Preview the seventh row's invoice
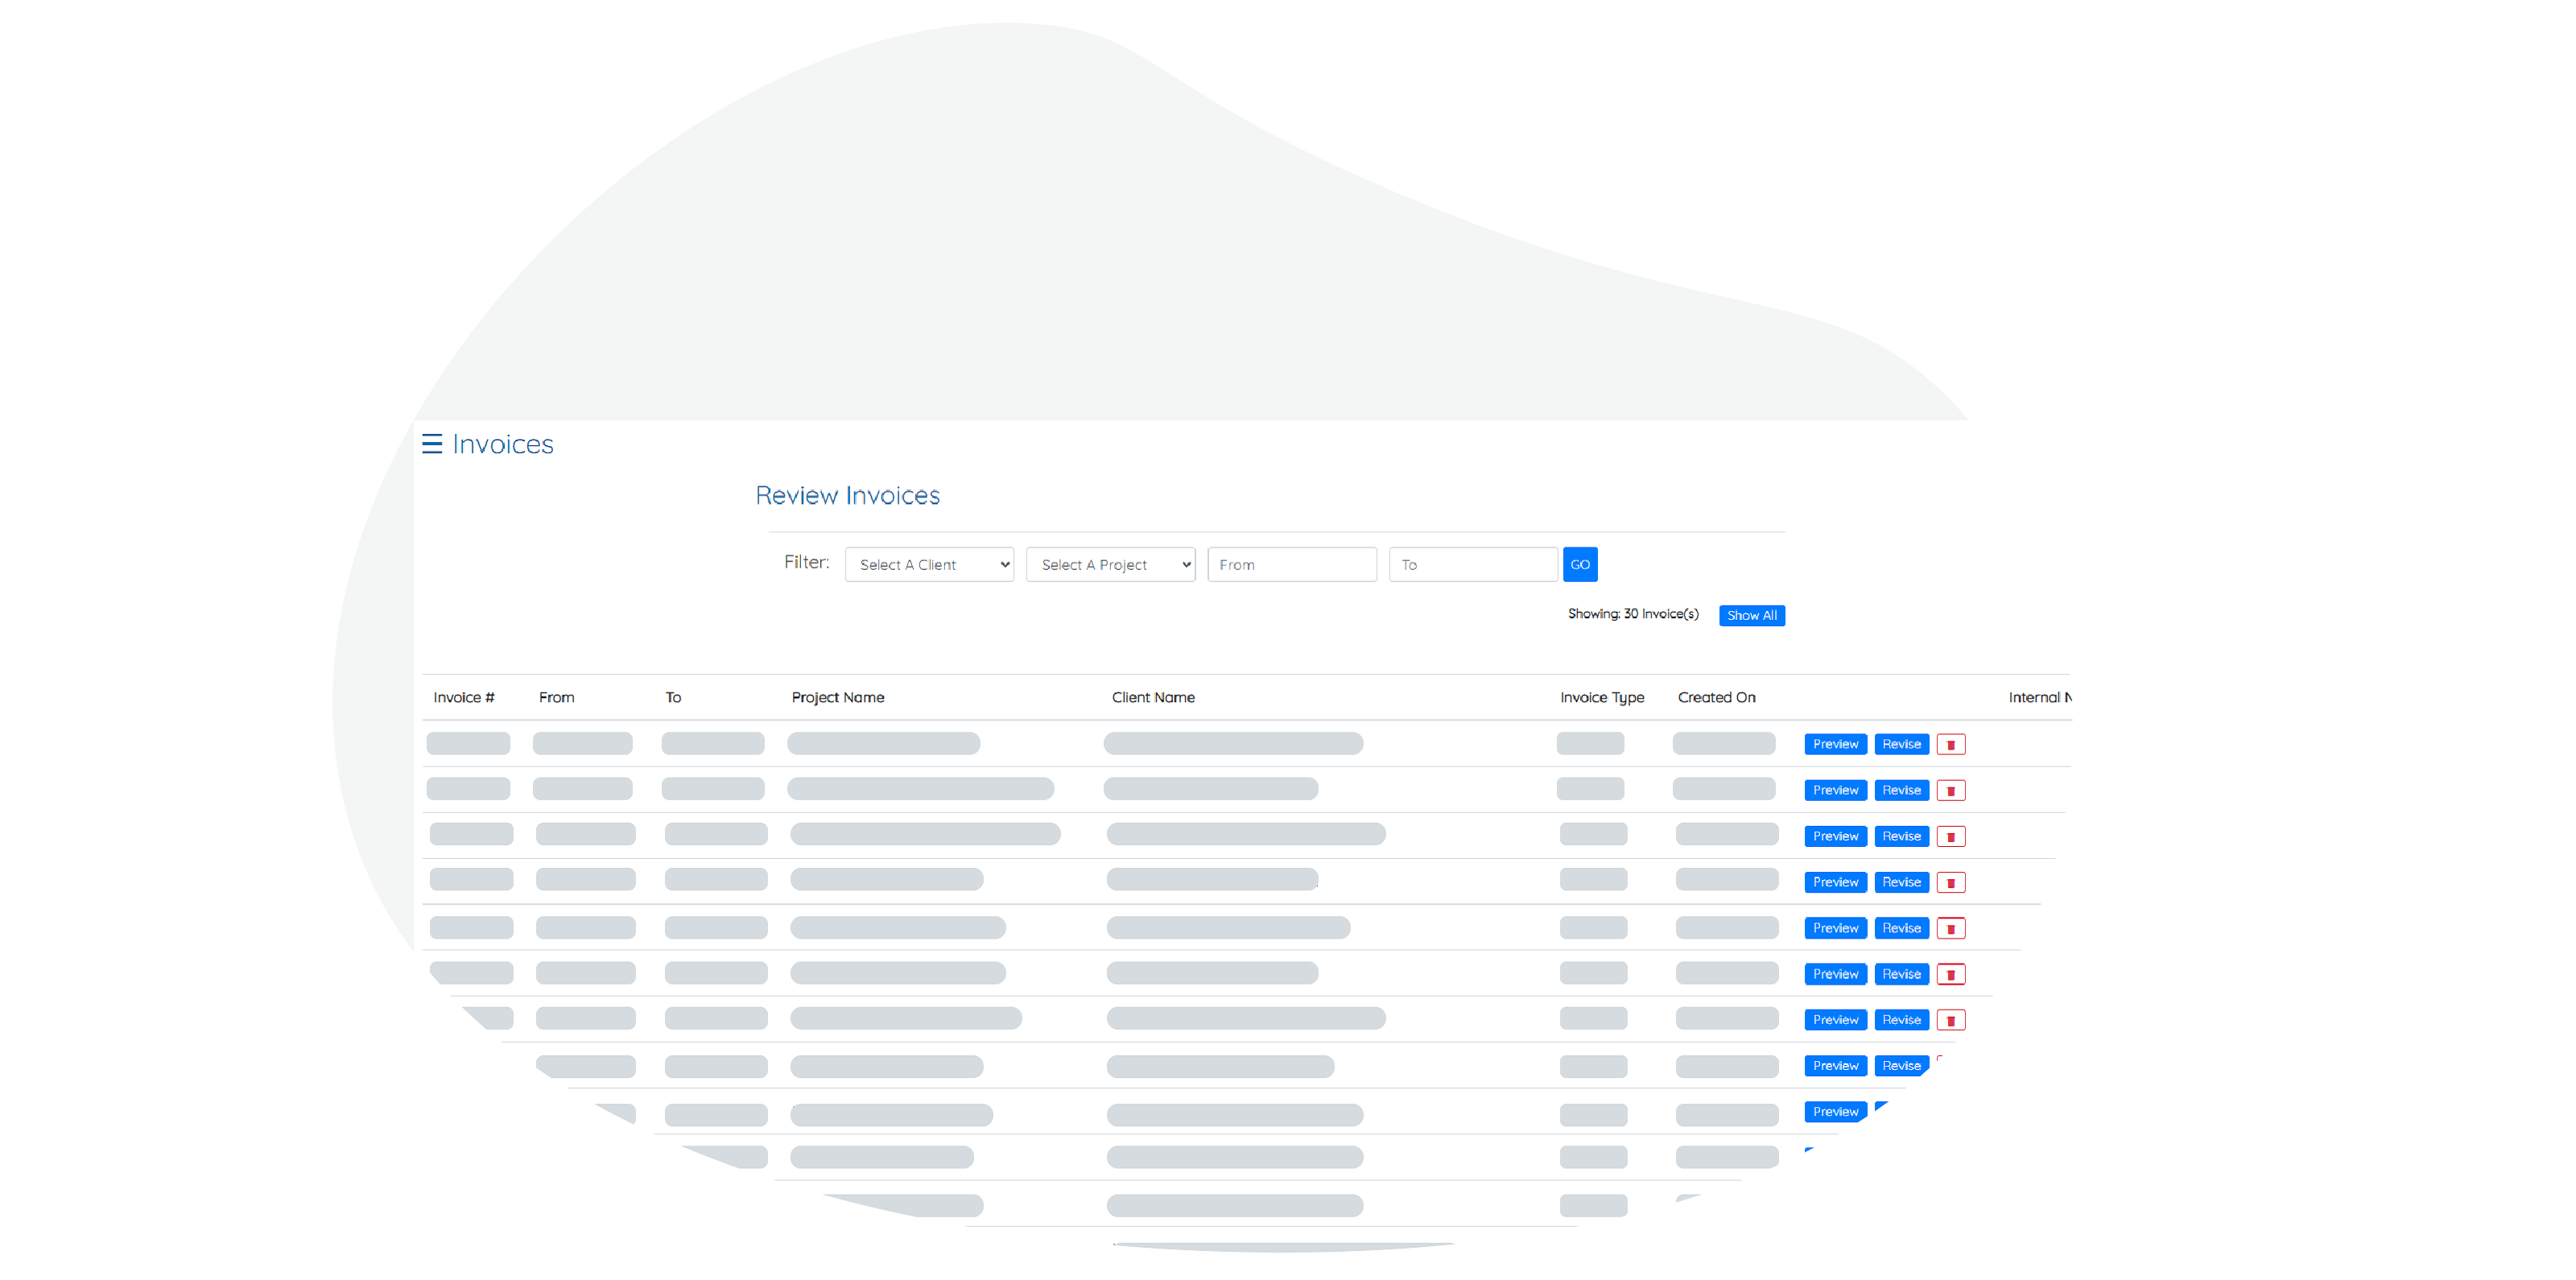Viewport: 2576px width, 1280px height. (1835, 1020)
